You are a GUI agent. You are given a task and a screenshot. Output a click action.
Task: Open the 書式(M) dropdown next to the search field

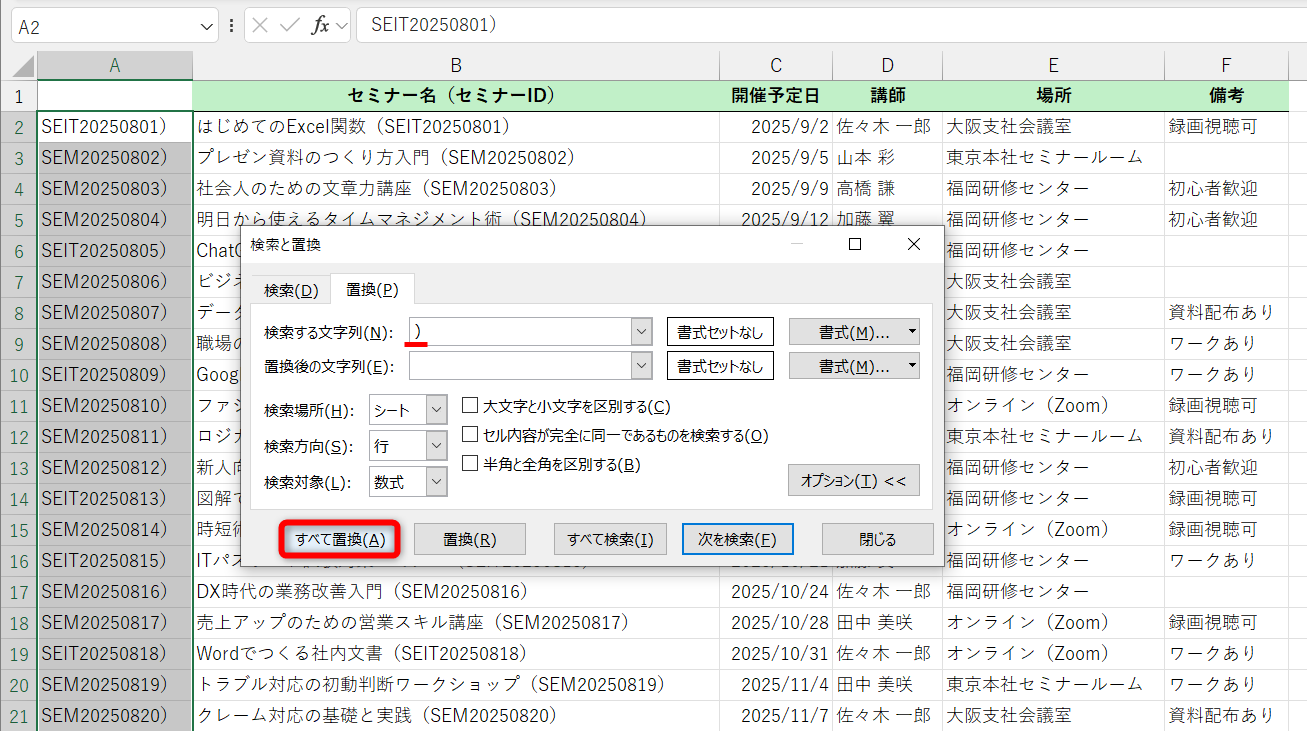click(x=911, y=331)
